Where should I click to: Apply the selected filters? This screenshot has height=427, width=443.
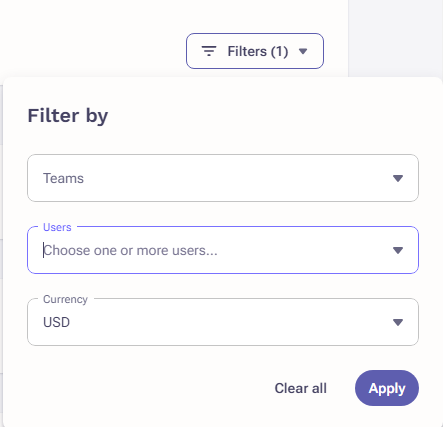pyautogui.click(x=387, y=388)
